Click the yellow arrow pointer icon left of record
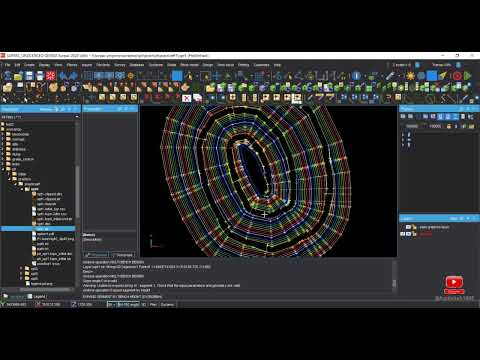 (x=443, y=76)
